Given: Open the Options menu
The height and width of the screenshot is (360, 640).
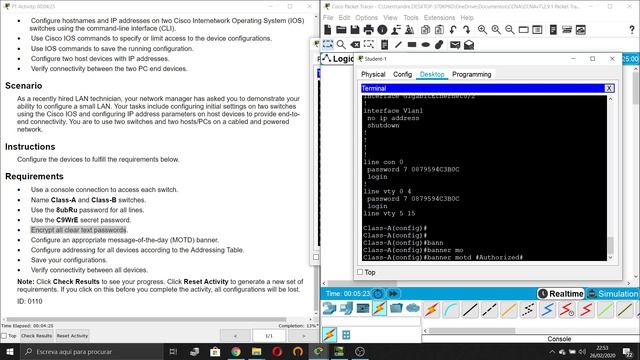Looking at the screenshot, I should point(366,18).
